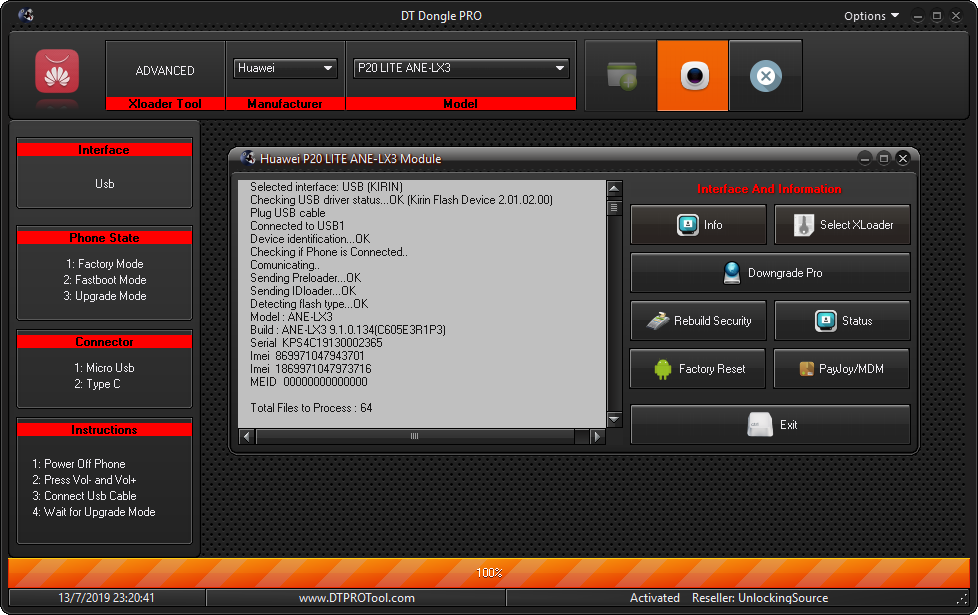Click the Info button
Image resolution: width=978 pixels, height=615 pixels.
[698, 225]
